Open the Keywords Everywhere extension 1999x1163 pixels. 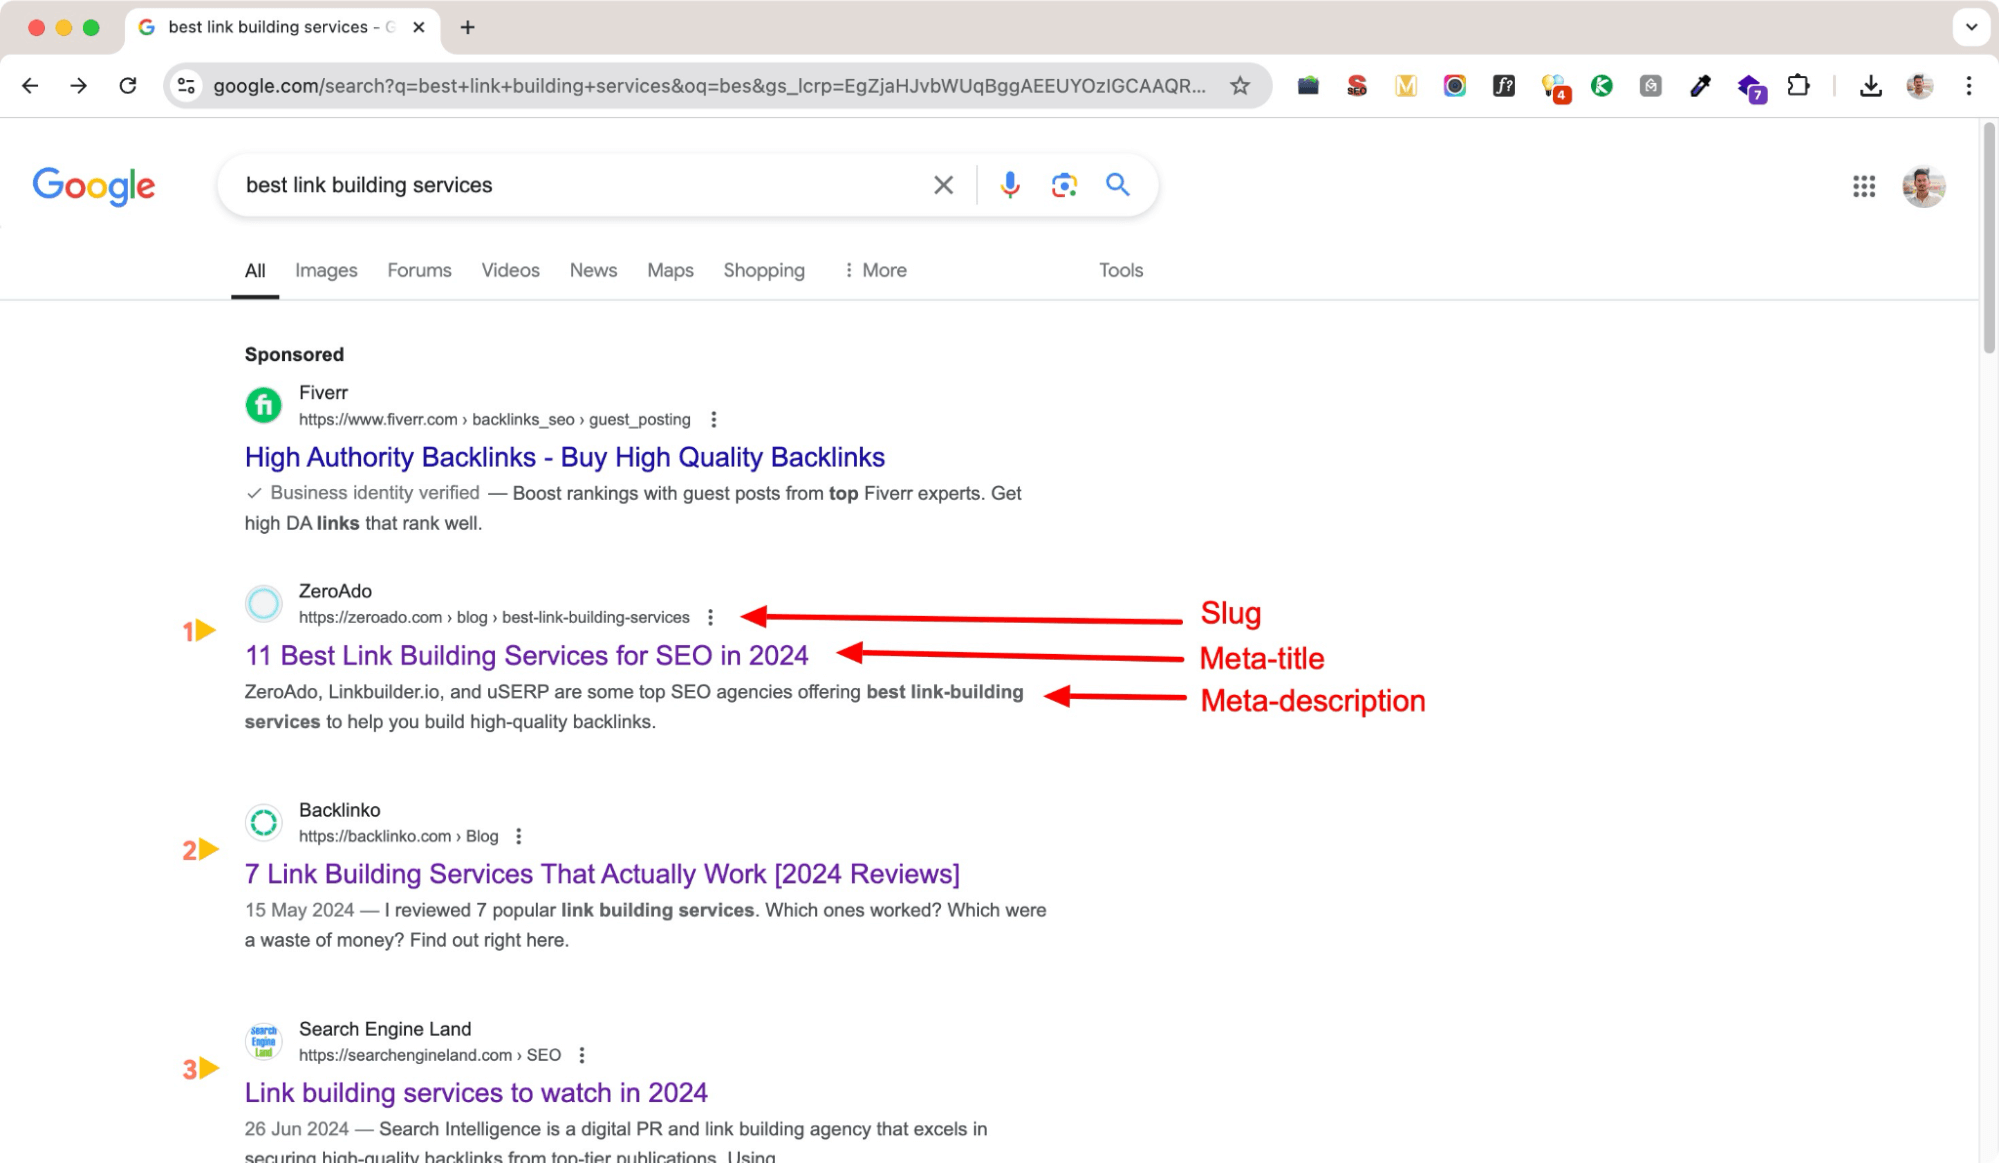pos(1601,86)
